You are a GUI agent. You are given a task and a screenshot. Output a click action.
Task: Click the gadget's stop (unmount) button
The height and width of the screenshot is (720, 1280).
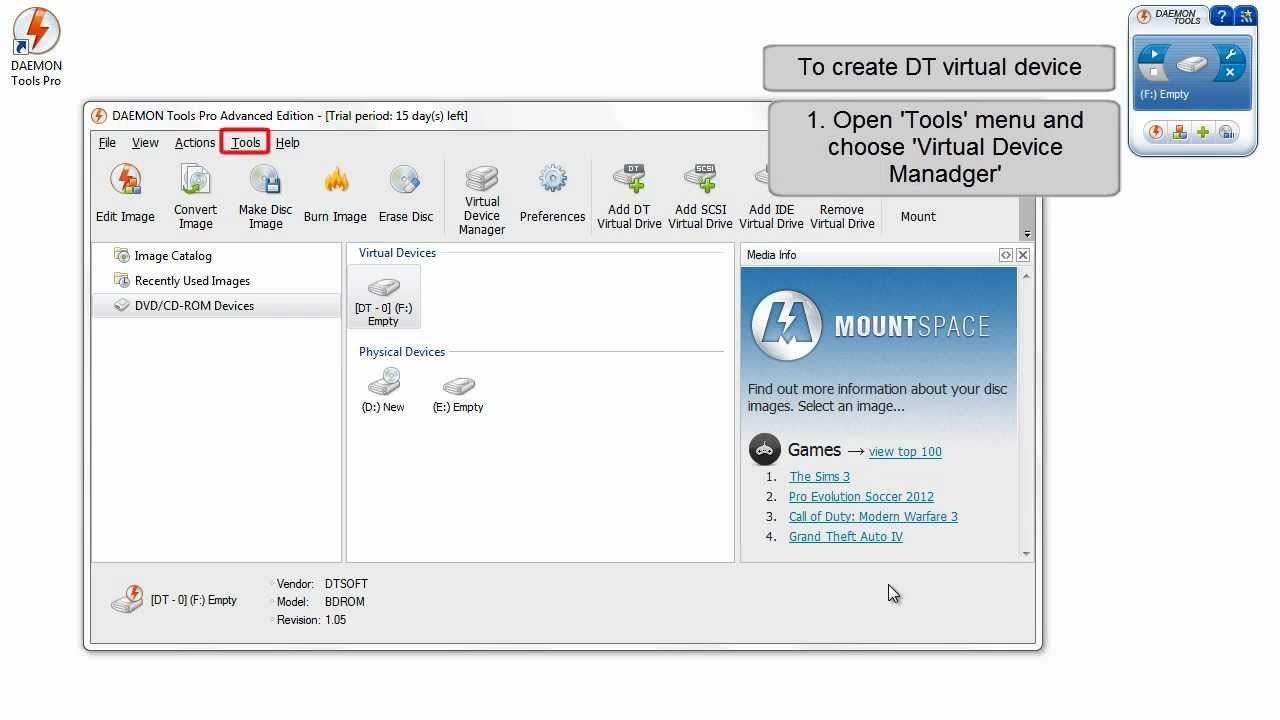point(1153,73)
